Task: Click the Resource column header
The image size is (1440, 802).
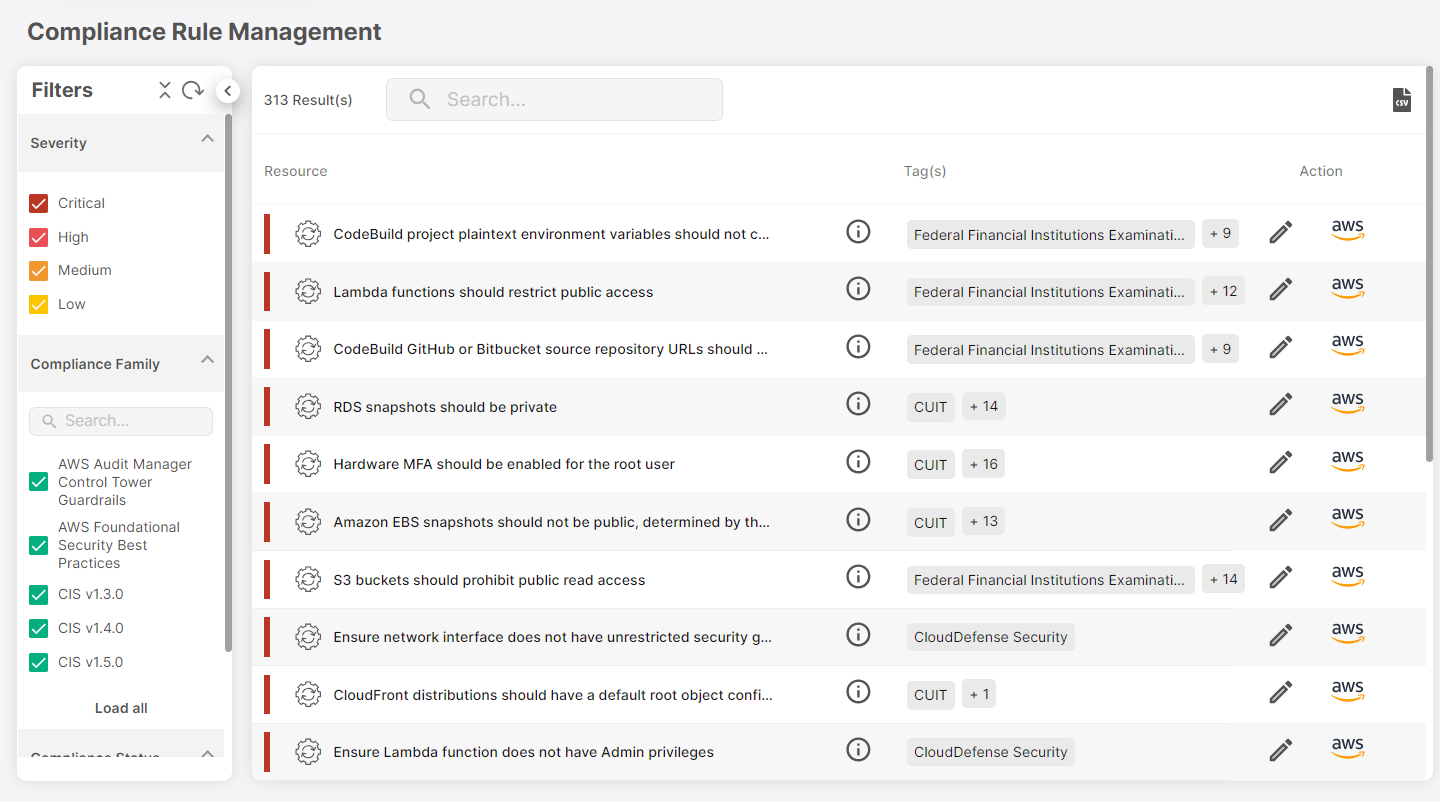Action: click(296, 171)
